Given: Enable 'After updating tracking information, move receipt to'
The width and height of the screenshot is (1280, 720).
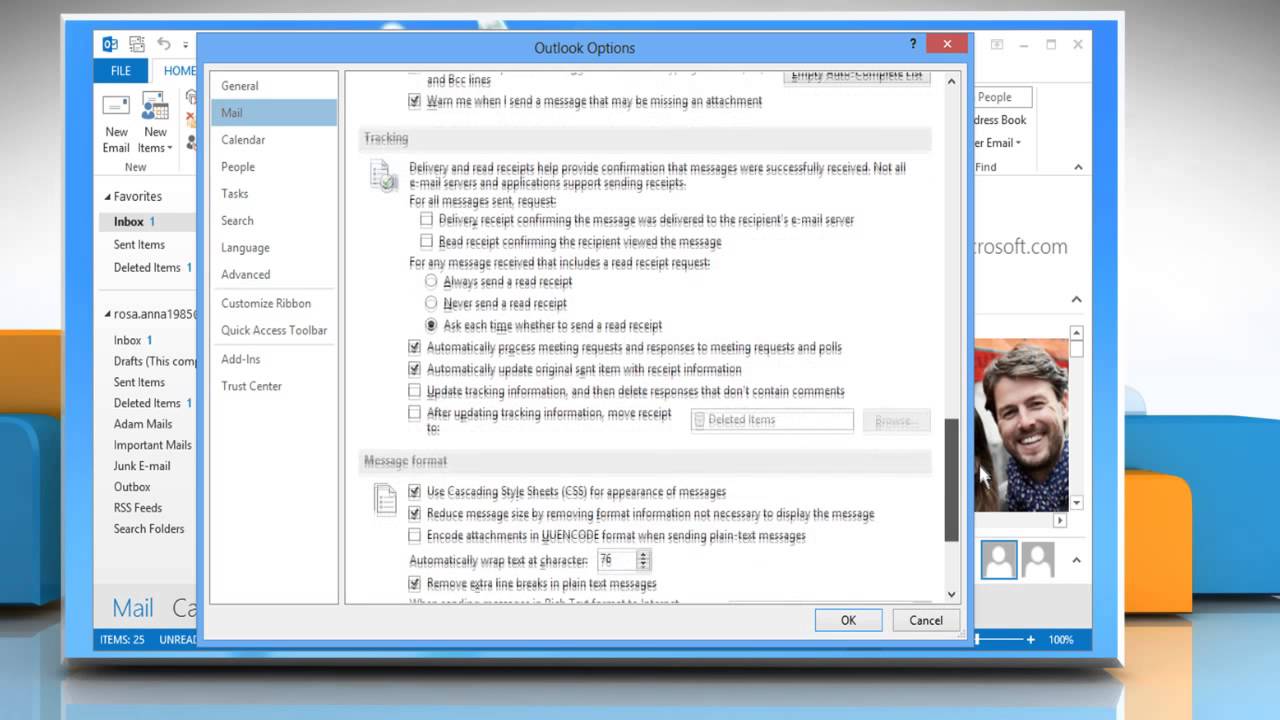Looking at the screenshot, I should point(415,413).
